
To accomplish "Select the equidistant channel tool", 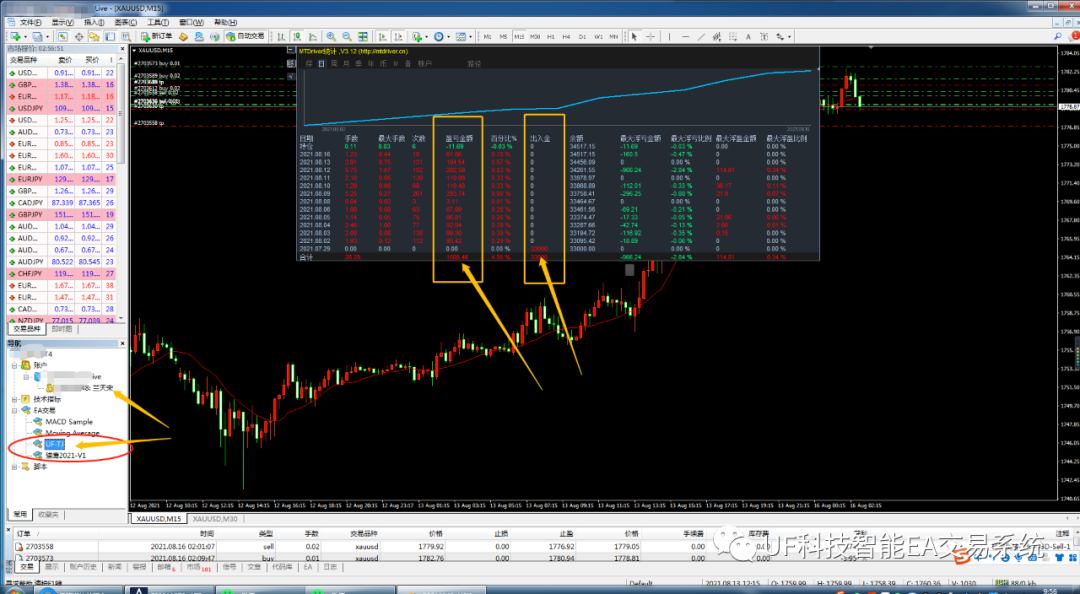I will (x=716, y=36).
